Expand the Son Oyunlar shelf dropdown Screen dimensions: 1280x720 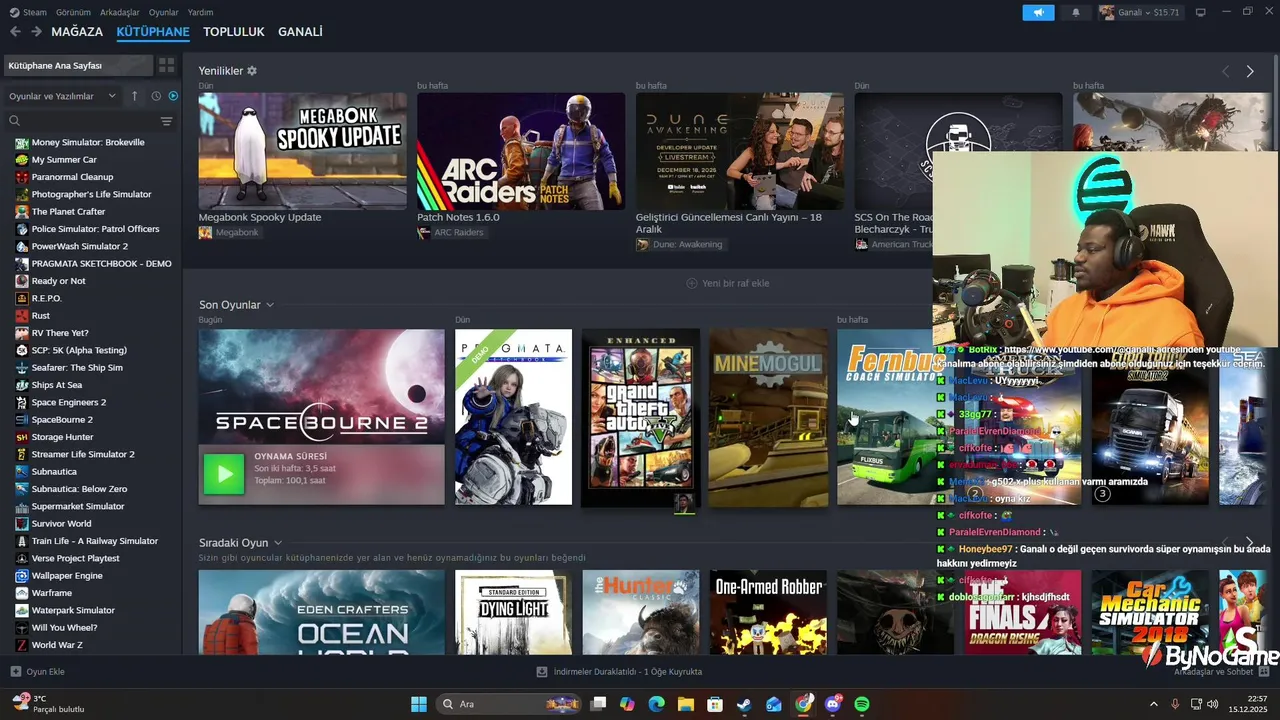pos(270,305)
